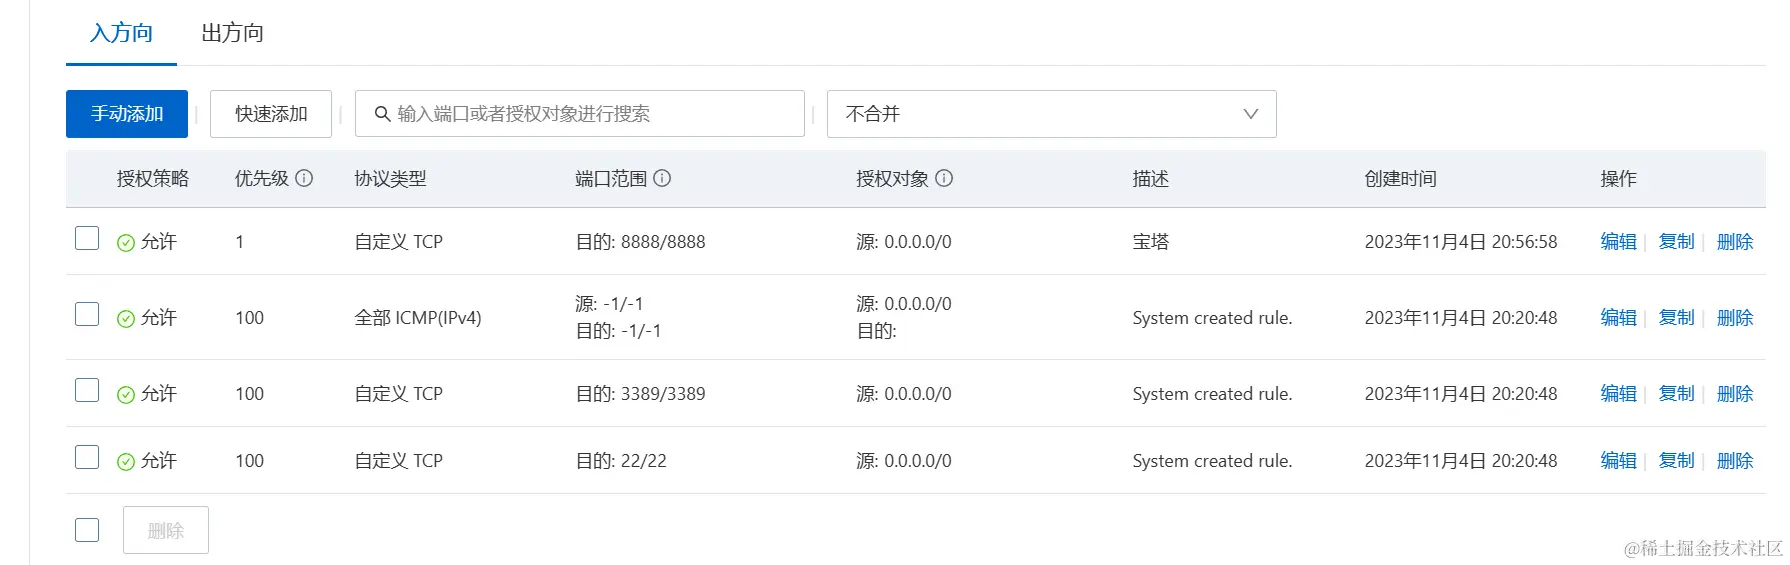Click the info icon next to 端口范围

[662, 178]
